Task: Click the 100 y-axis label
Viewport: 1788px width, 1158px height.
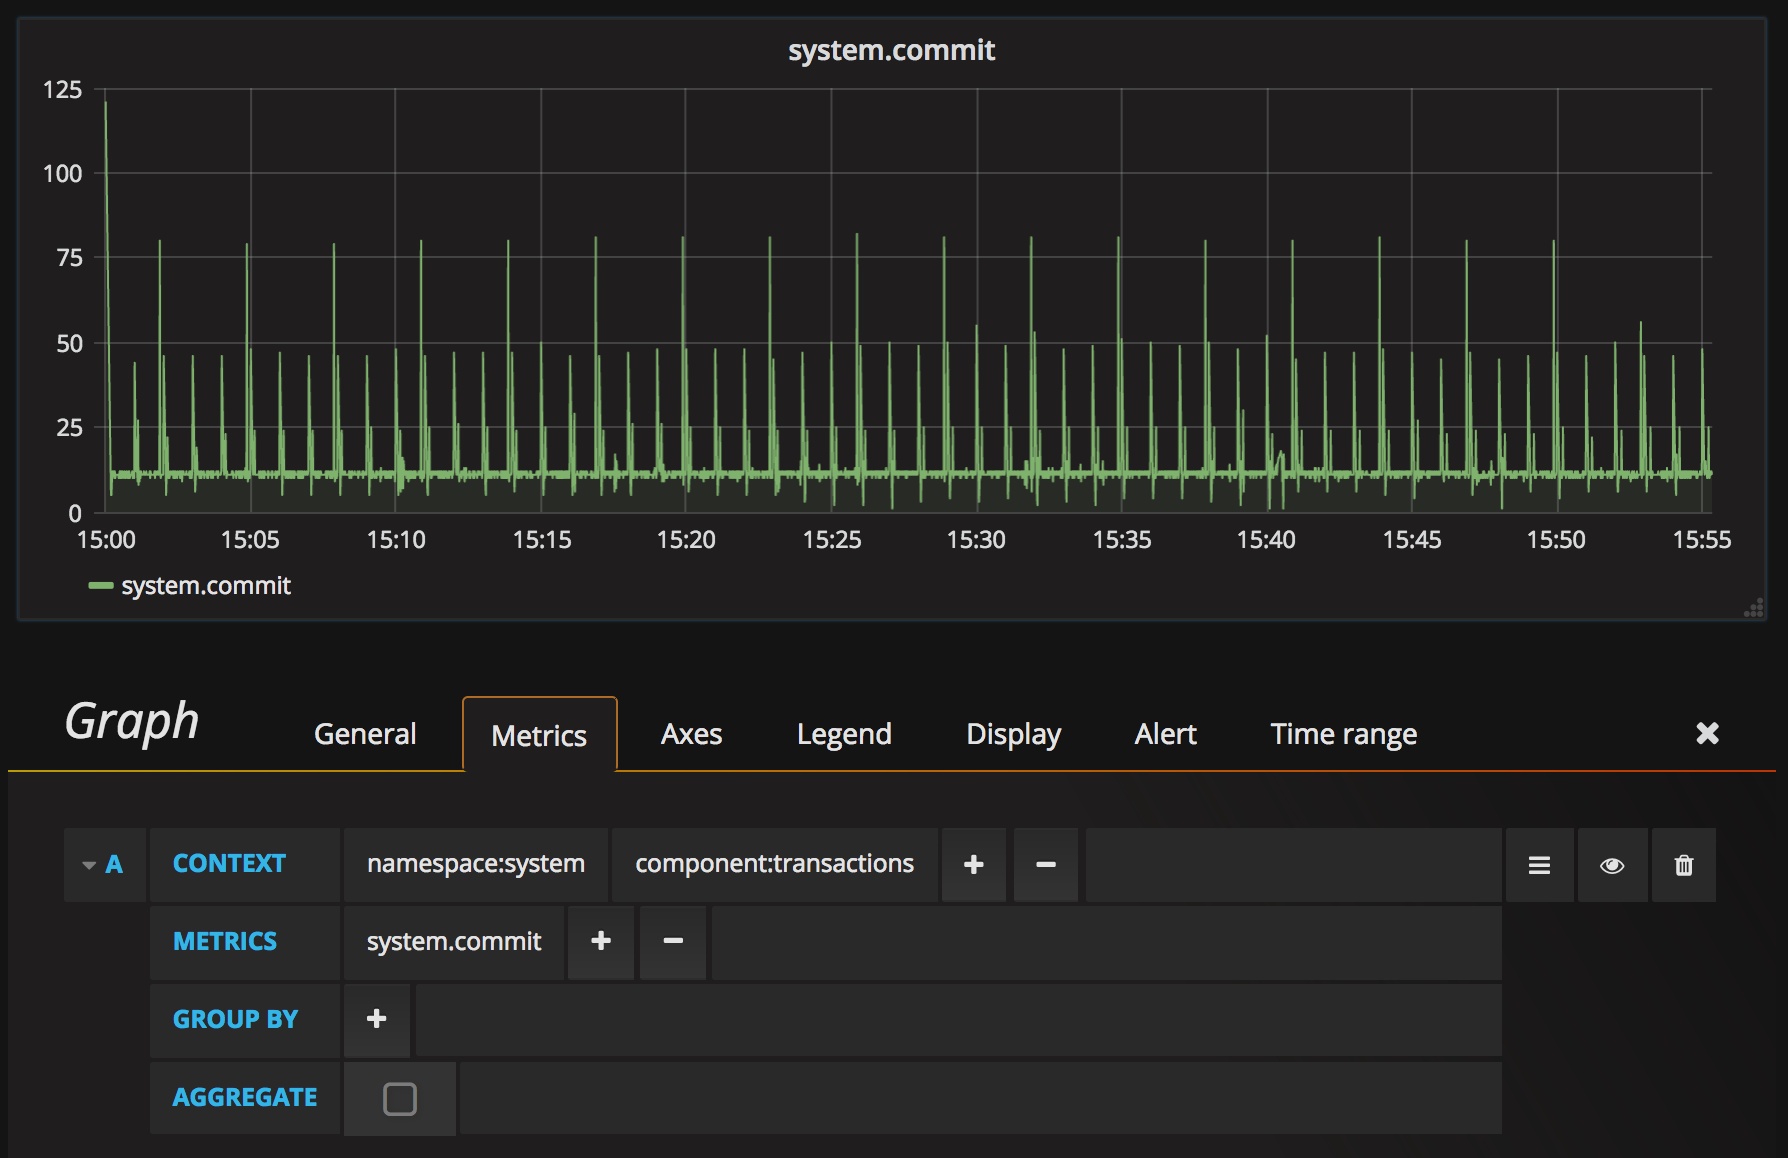Action: pyautogui.click(x=62, y=174)
